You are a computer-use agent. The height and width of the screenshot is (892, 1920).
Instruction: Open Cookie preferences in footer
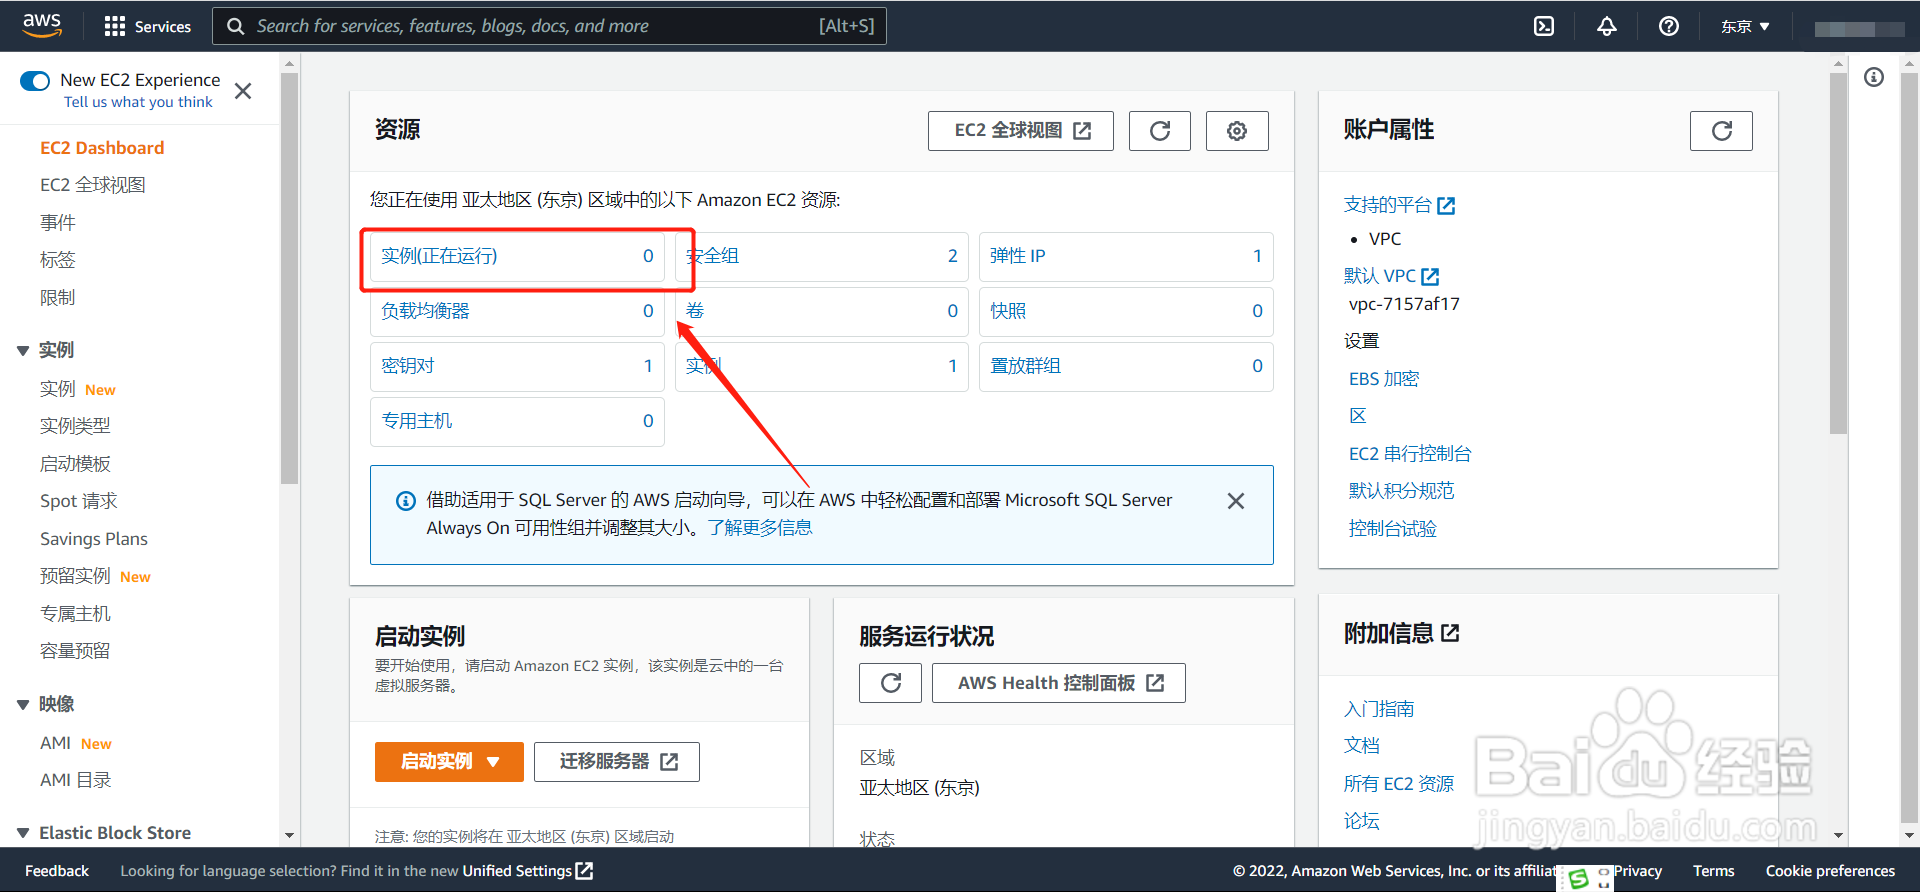[1830, 871]
